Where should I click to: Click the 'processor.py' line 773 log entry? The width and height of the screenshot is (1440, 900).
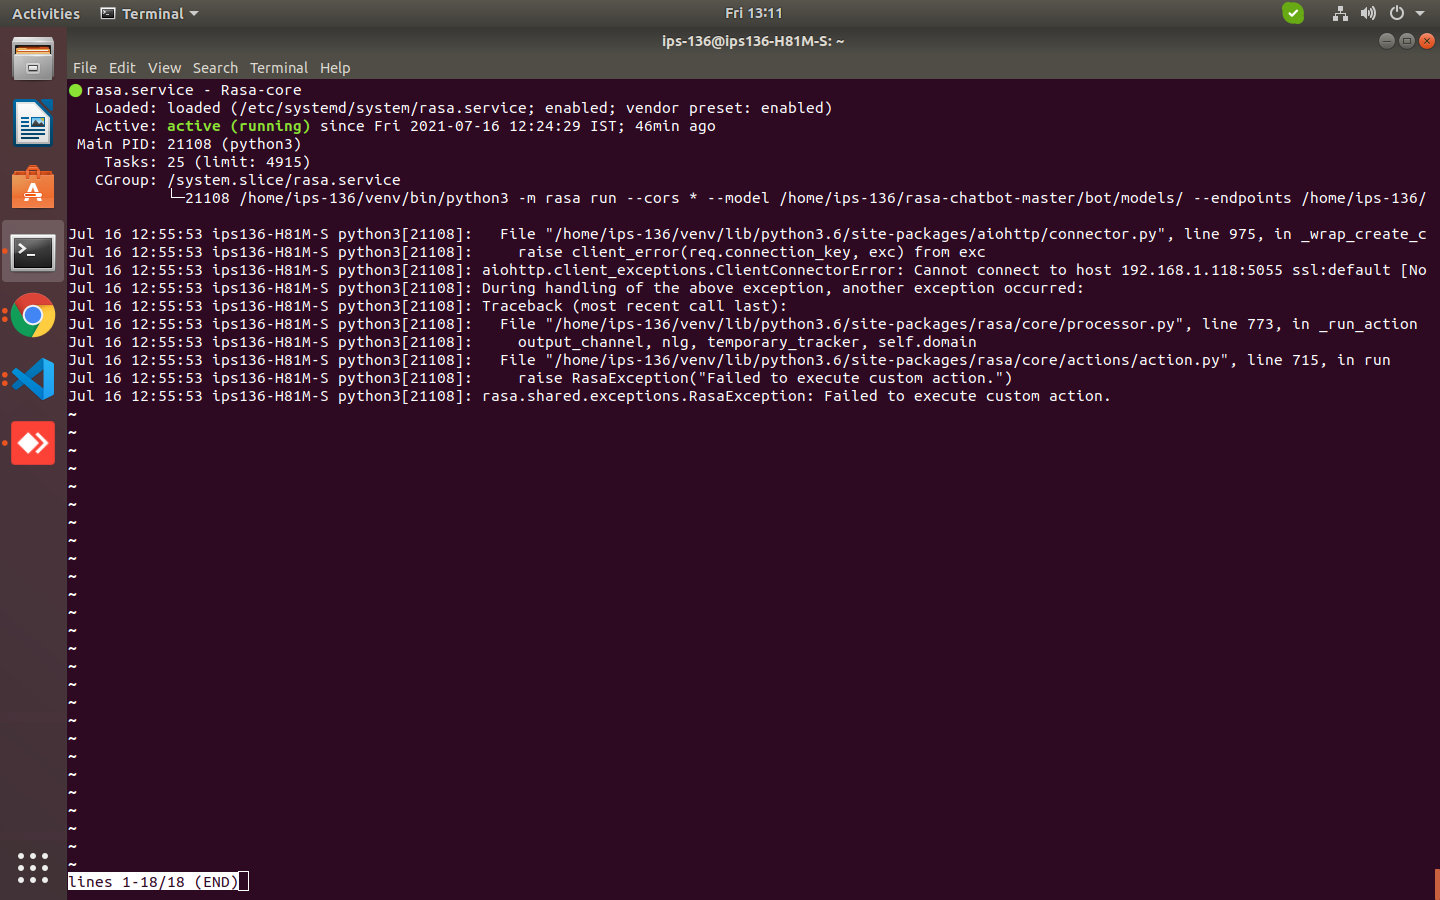click(x=743, y=324)
